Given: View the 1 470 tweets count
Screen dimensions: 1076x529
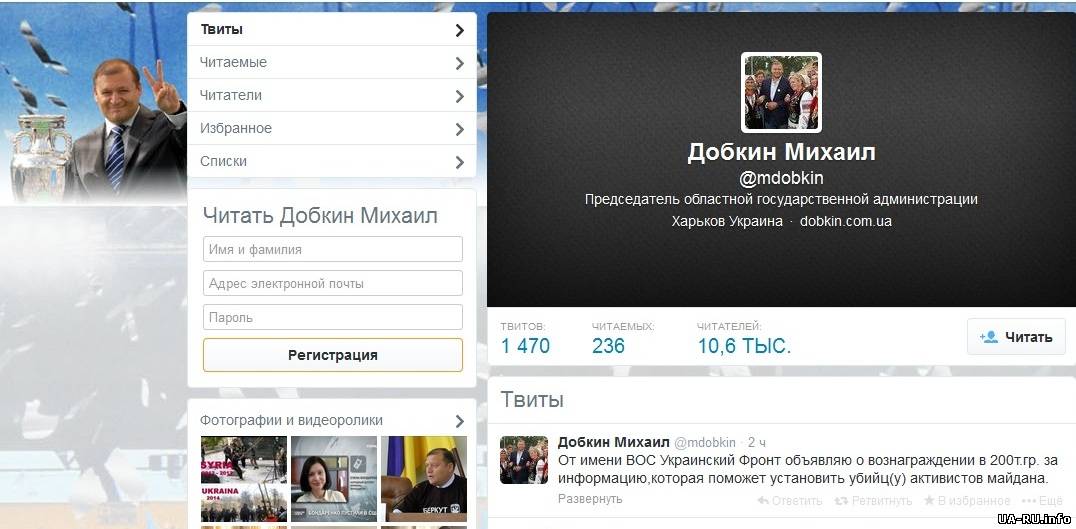Looking at the screenshot, I should 525,346.
